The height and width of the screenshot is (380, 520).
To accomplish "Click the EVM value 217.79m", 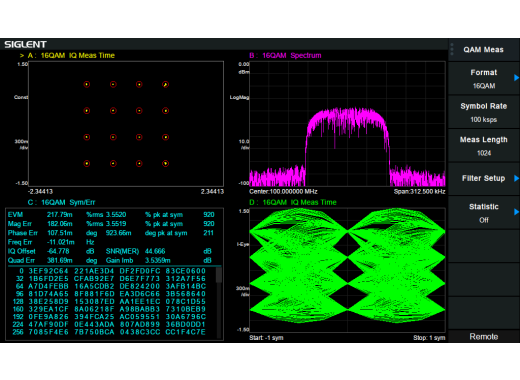I will tap(60, 215).
